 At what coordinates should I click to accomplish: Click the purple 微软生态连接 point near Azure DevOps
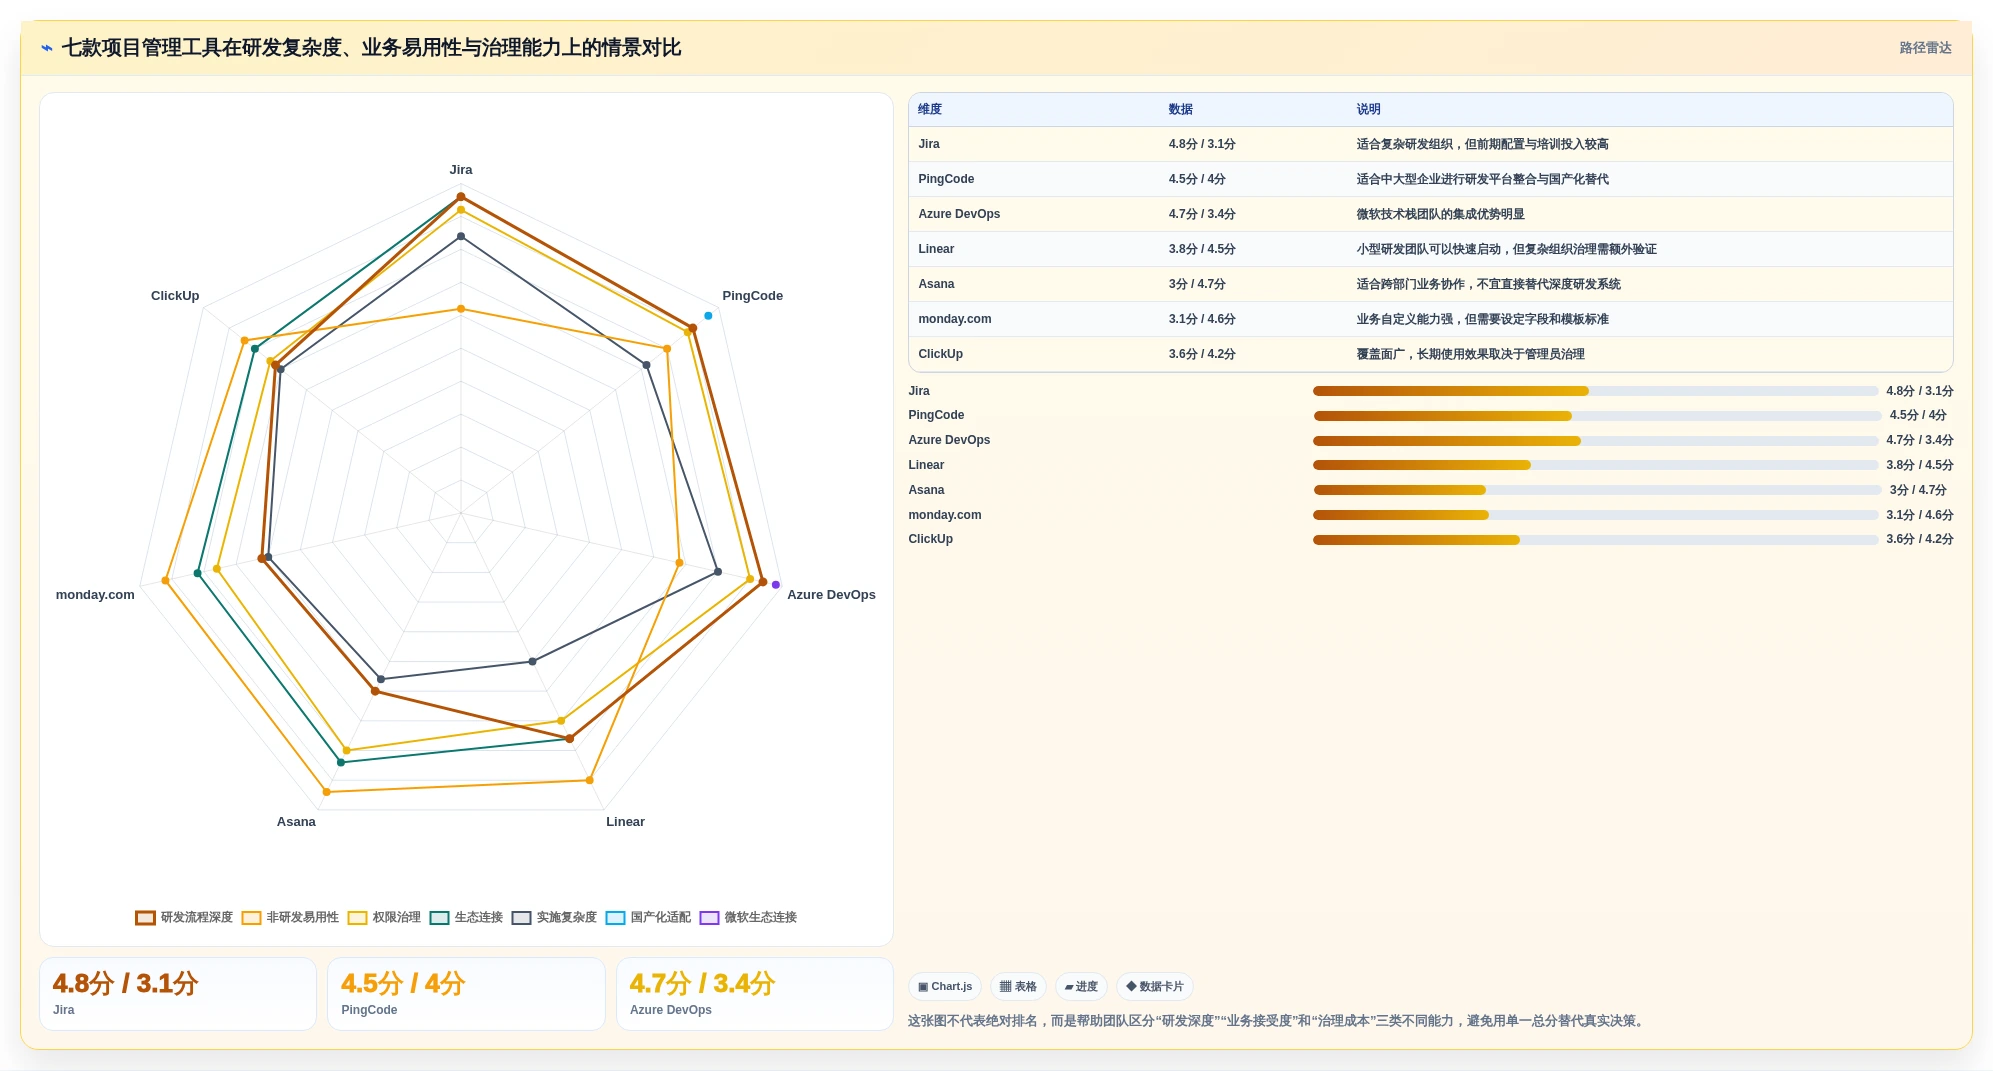tap(775, 585)
